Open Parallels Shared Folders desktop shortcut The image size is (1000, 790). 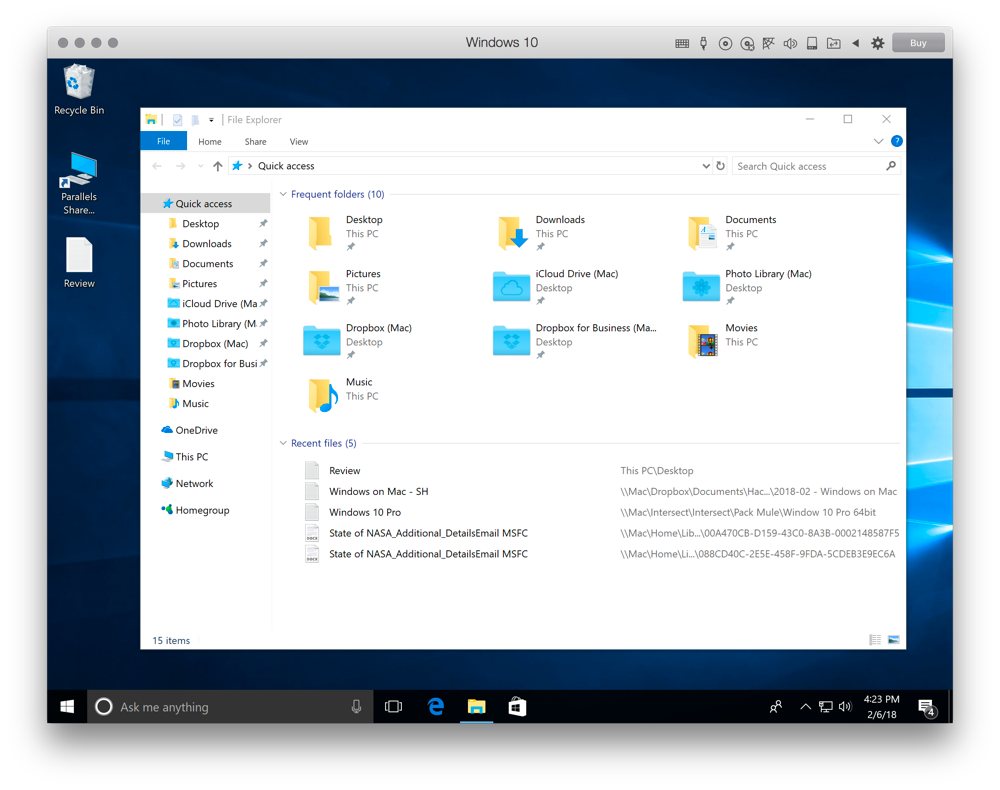tap(79, 184)
